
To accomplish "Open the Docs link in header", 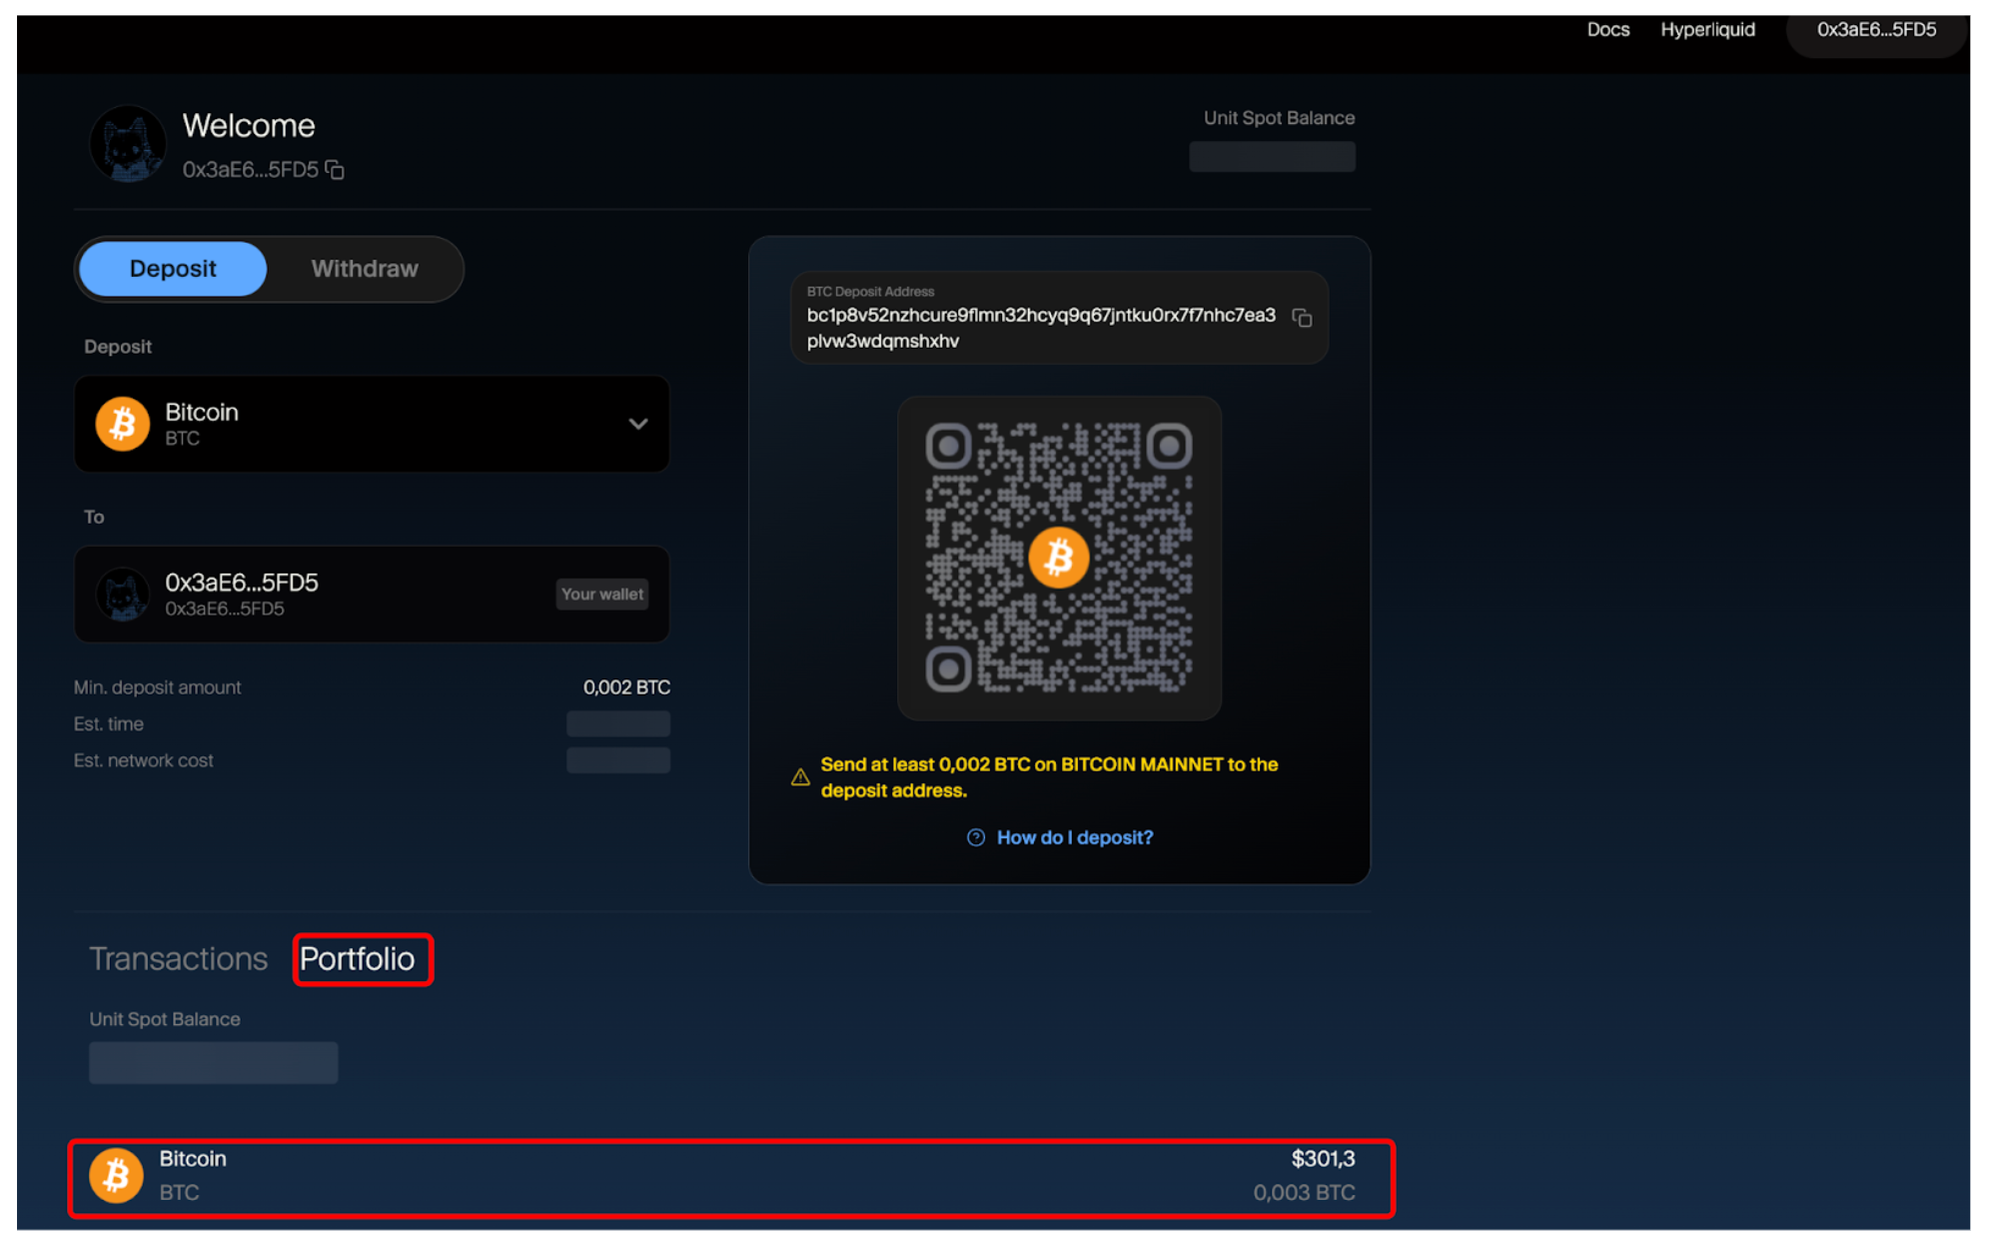I will (1607, 30).
